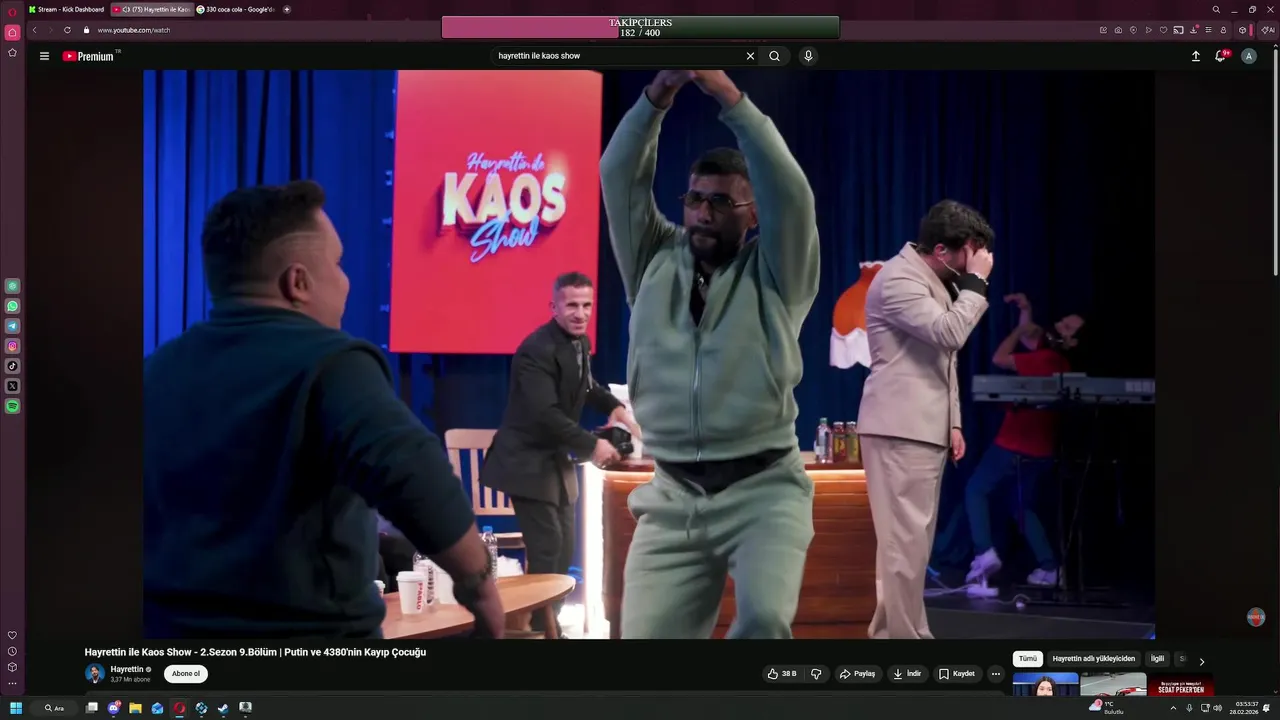The image size is (1280, 720).
Task: Open the Hayrettin channel avatar
Action: [x=95, y=674]
